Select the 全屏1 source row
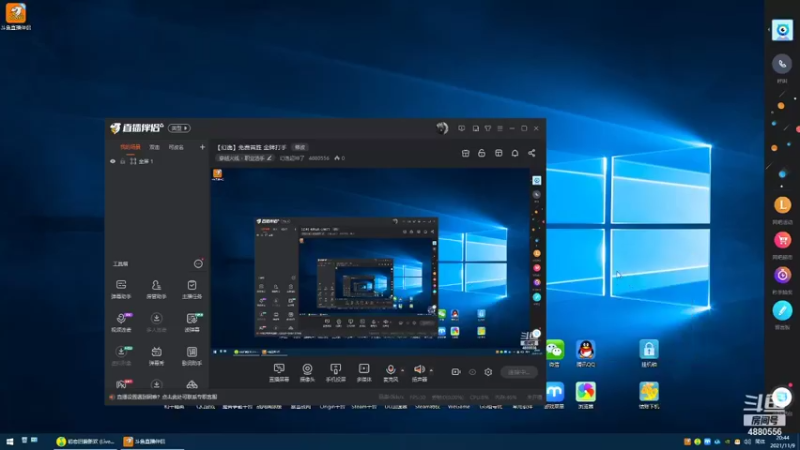This screenshot has width=800, height=450. click(x=157, y=161)
